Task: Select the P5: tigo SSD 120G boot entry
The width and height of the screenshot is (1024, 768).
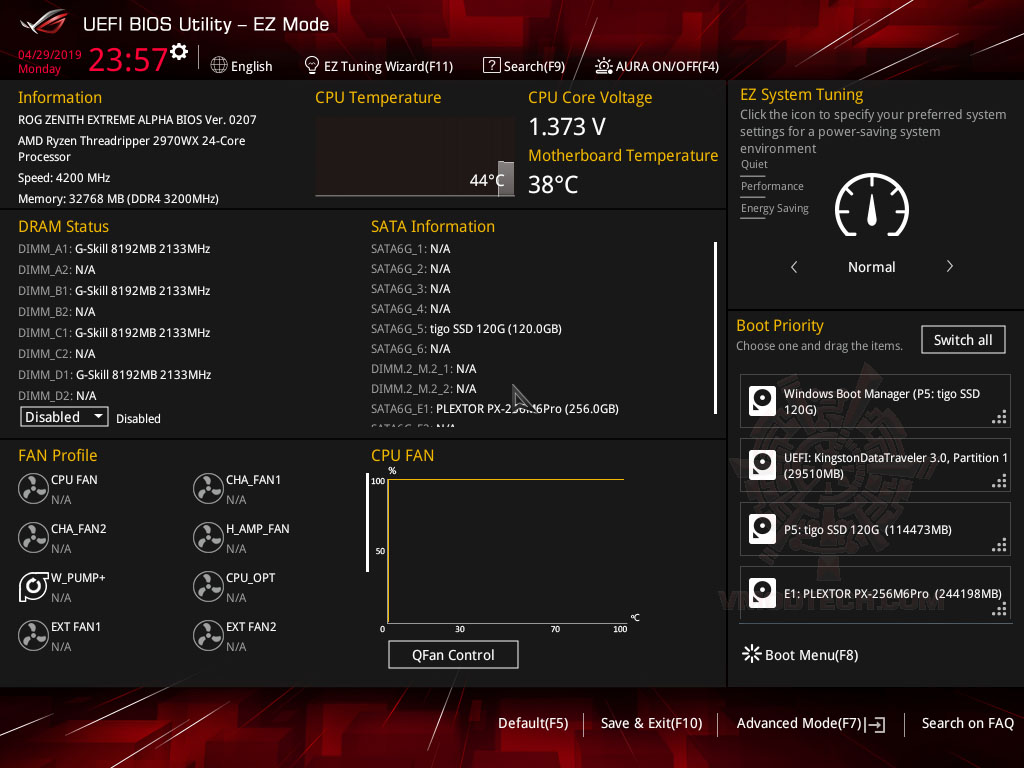Action: point(875,529)
